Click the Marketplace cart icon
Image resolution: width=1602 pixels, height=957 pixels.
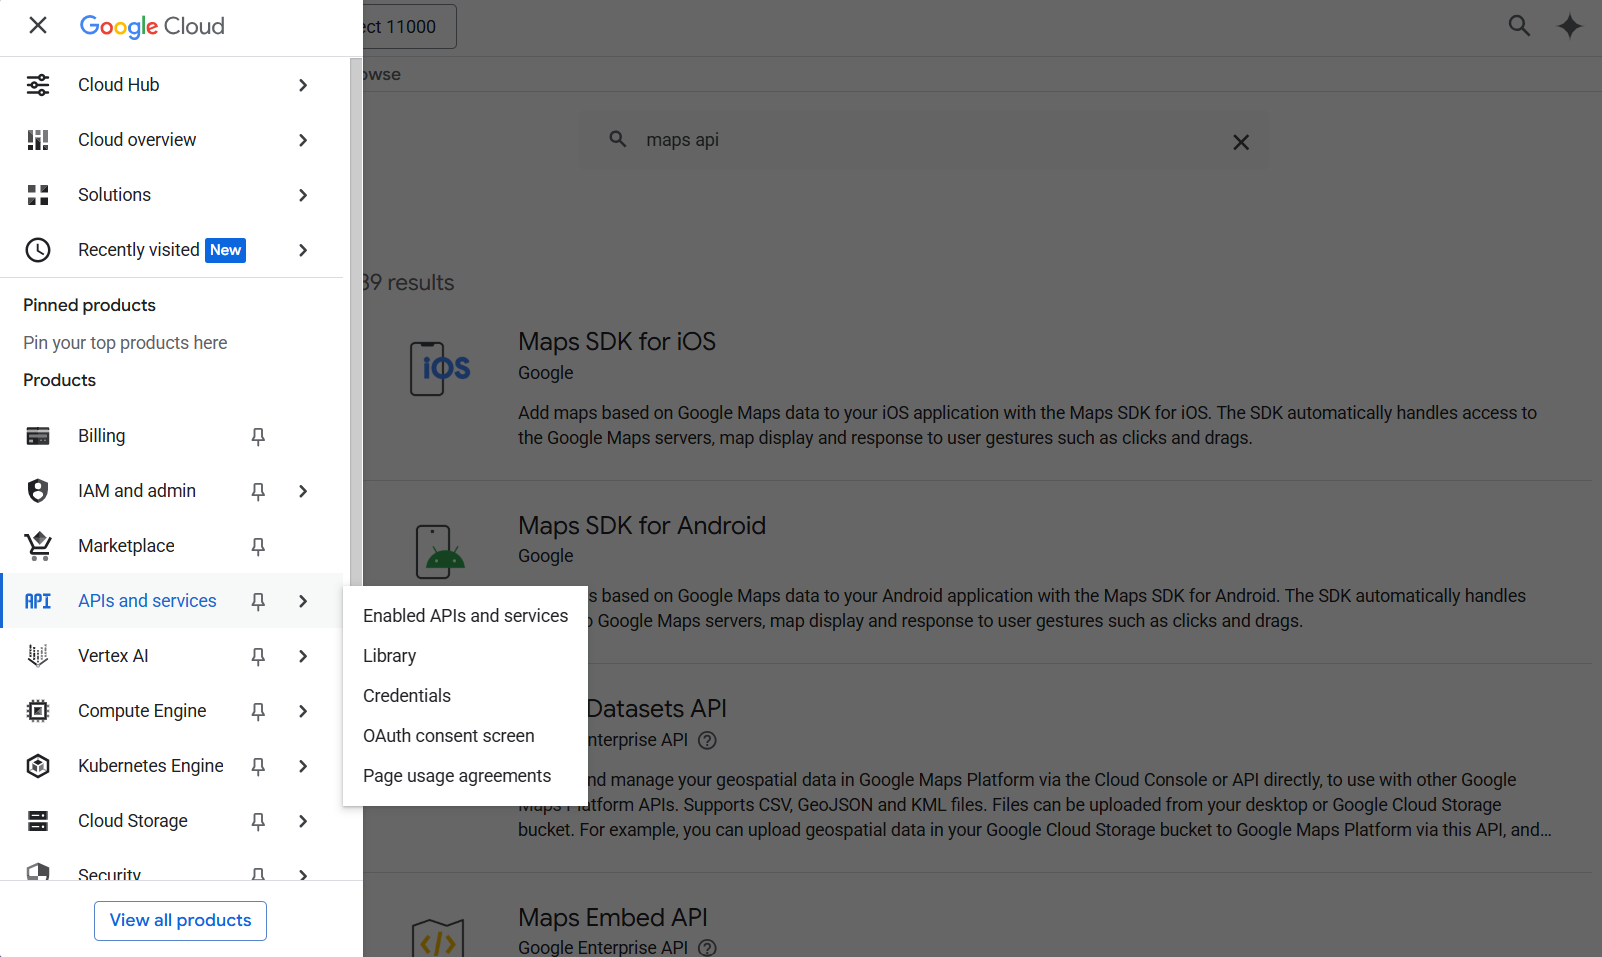(38, 546)
